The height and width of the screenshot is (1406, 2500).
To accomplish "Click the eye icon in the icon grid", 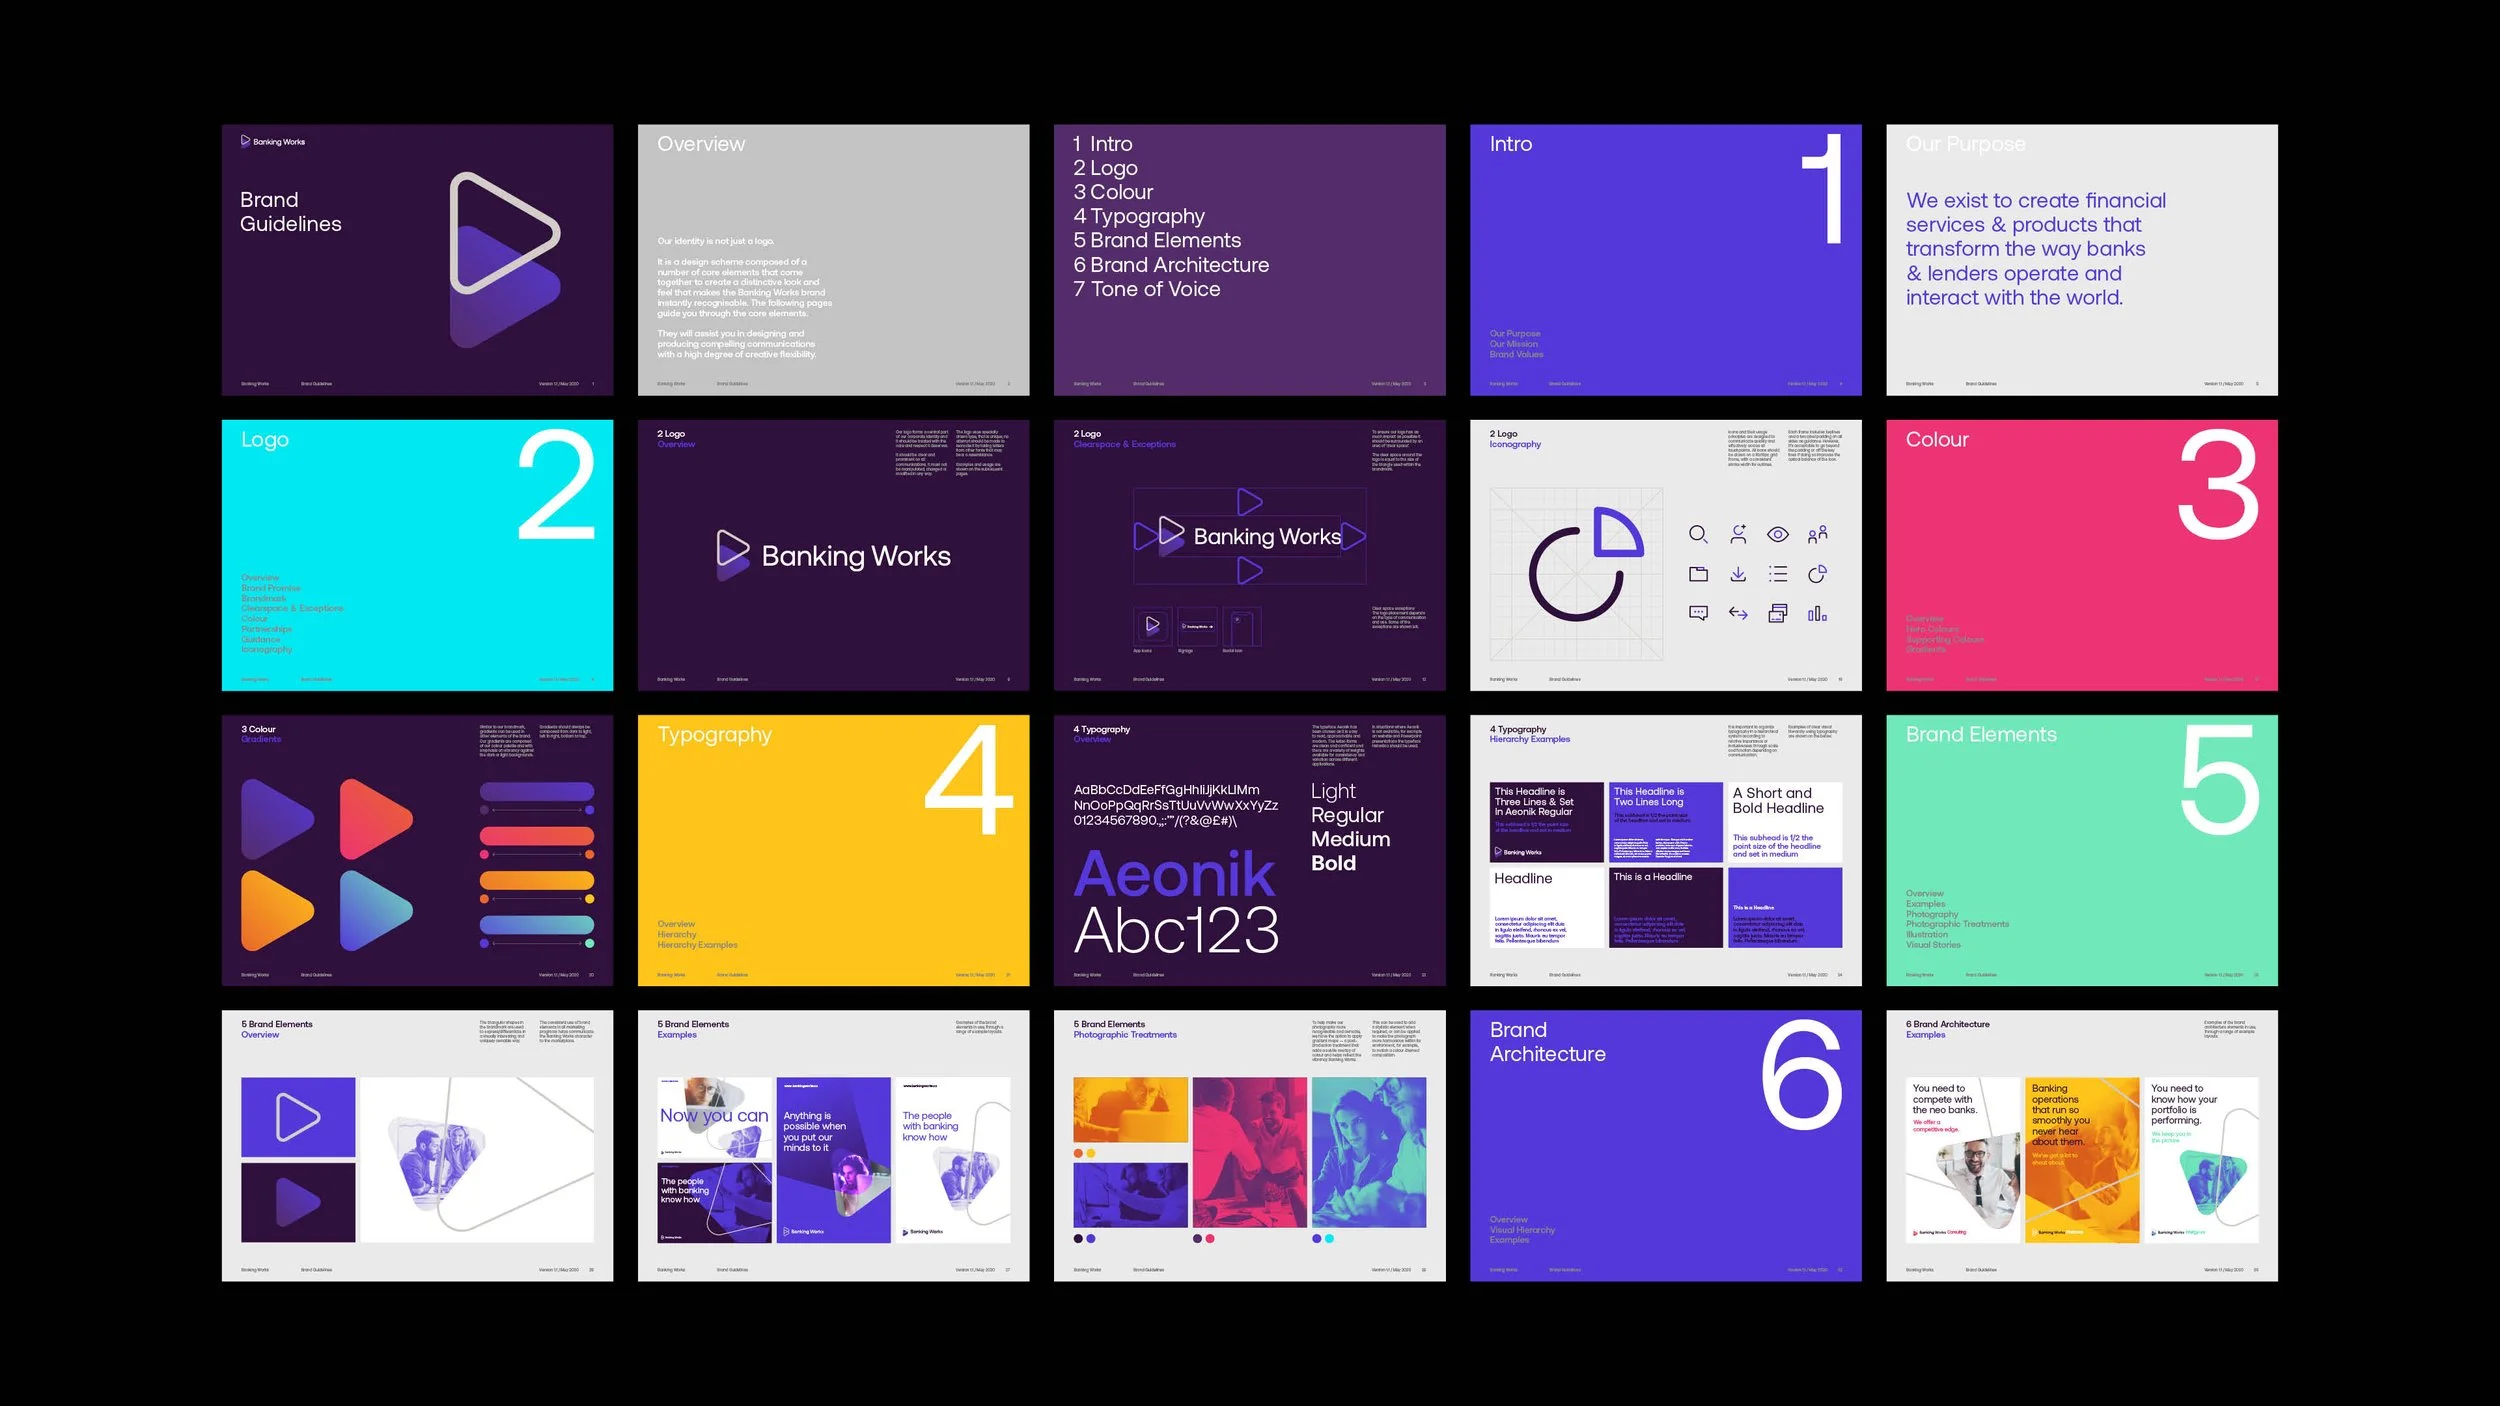I will coord(1778,534).
